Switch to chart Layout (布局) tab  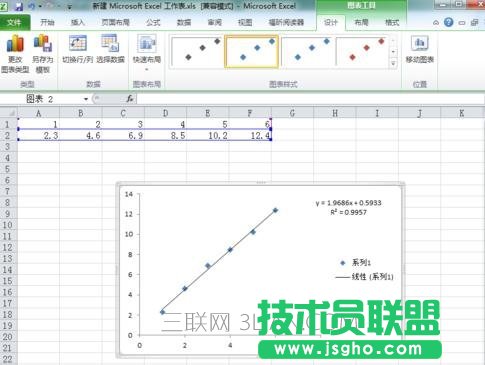pyautogui.click(x=361, y=23)
